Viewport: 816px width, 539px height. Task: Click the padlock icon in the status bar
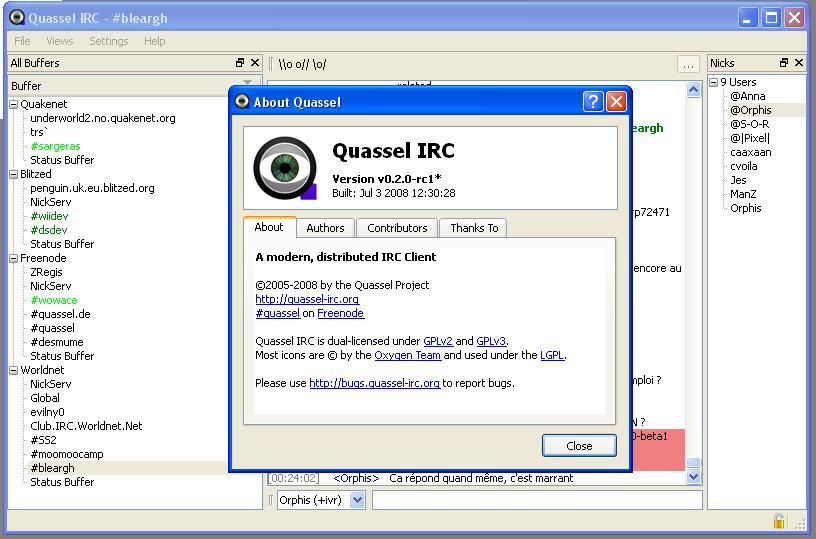779,521
